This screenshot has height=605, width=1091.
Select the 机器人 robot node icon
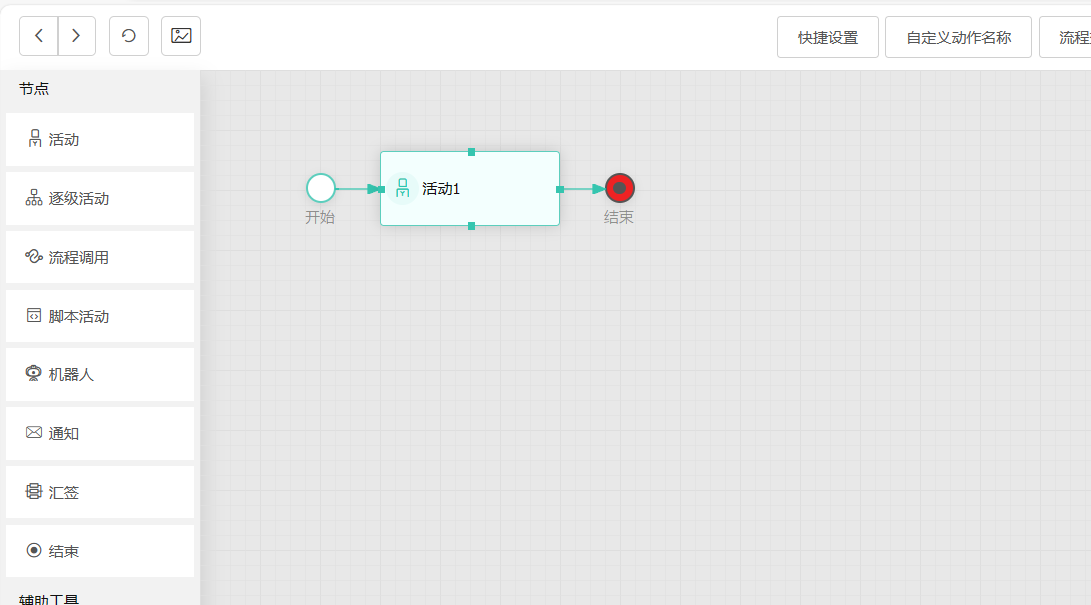[x=33, y=373]
